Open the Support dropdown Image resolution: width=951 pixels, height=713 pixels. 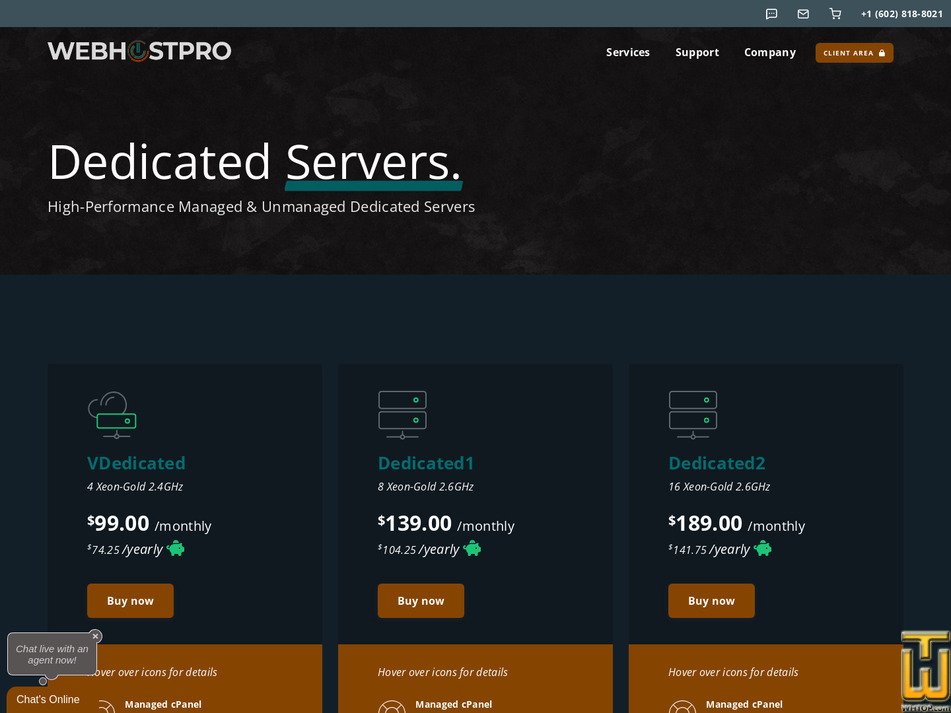(697, 52)
